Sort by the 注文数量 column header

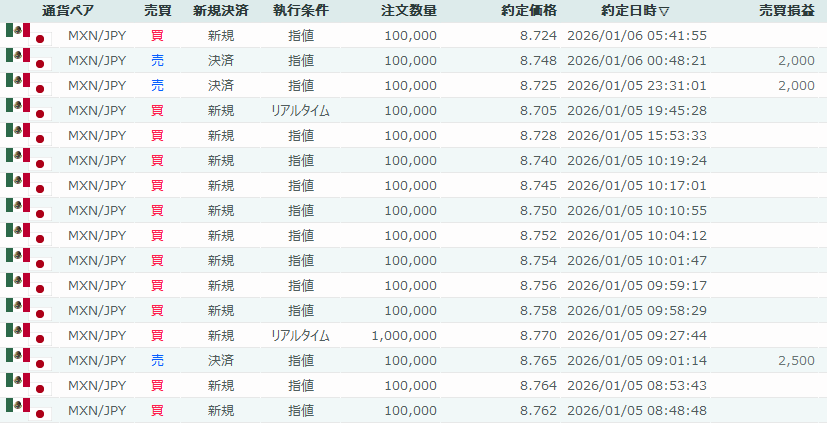408,11
